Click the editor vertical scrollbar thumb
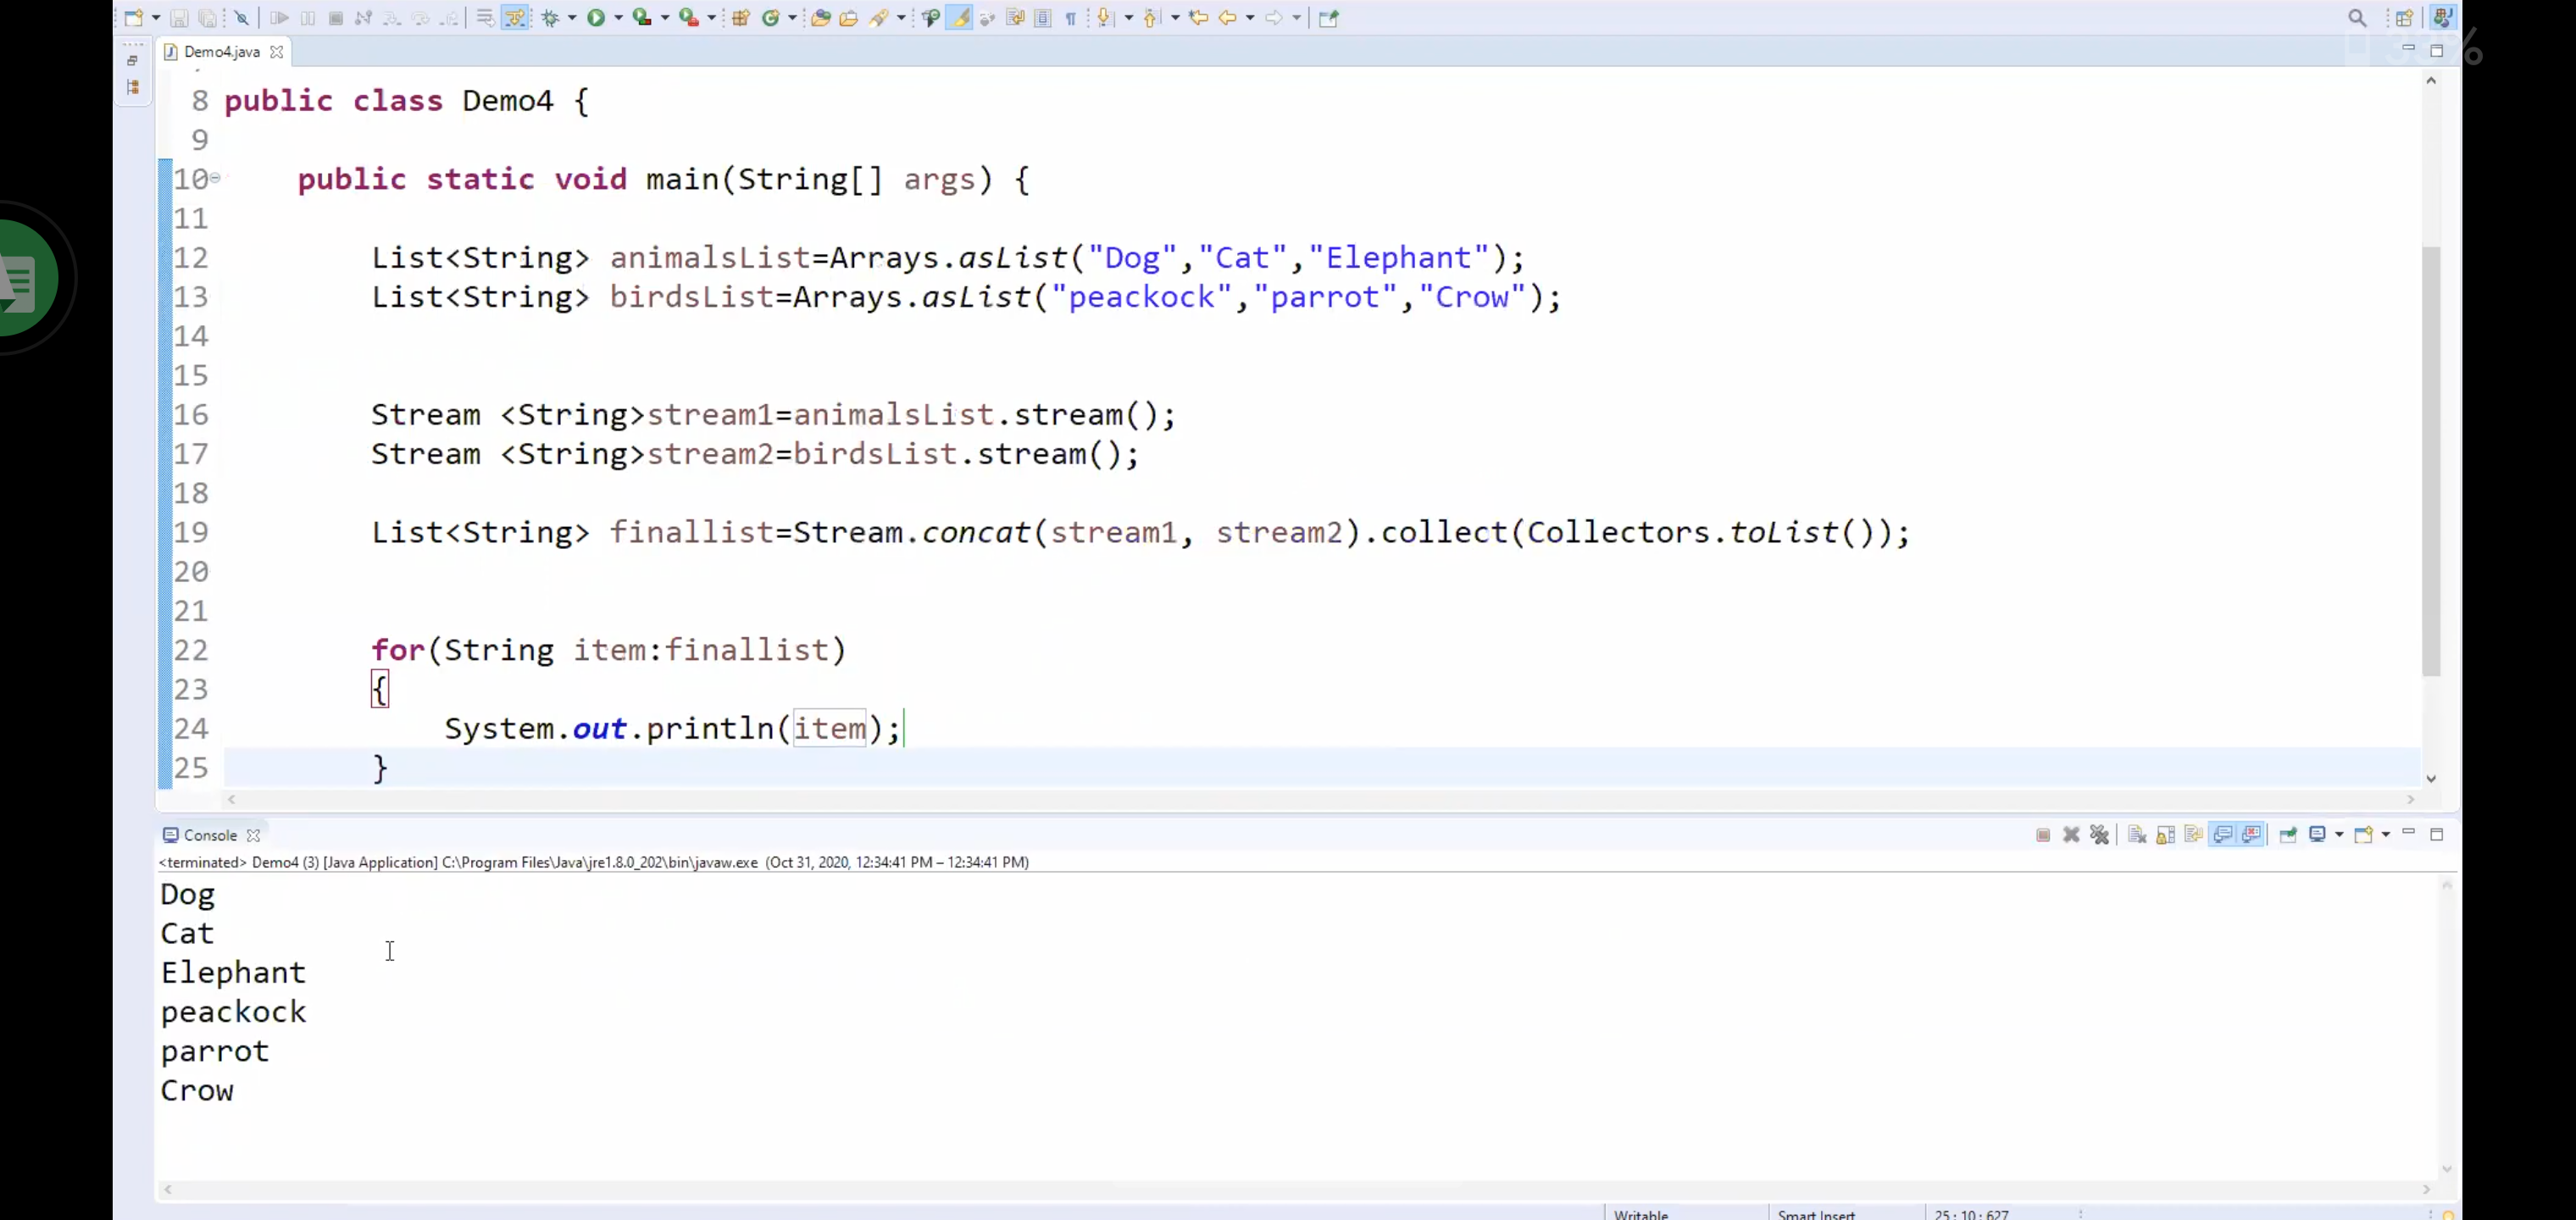The height and width of the screenshot is (1220, 2576). pos(2431,460)
